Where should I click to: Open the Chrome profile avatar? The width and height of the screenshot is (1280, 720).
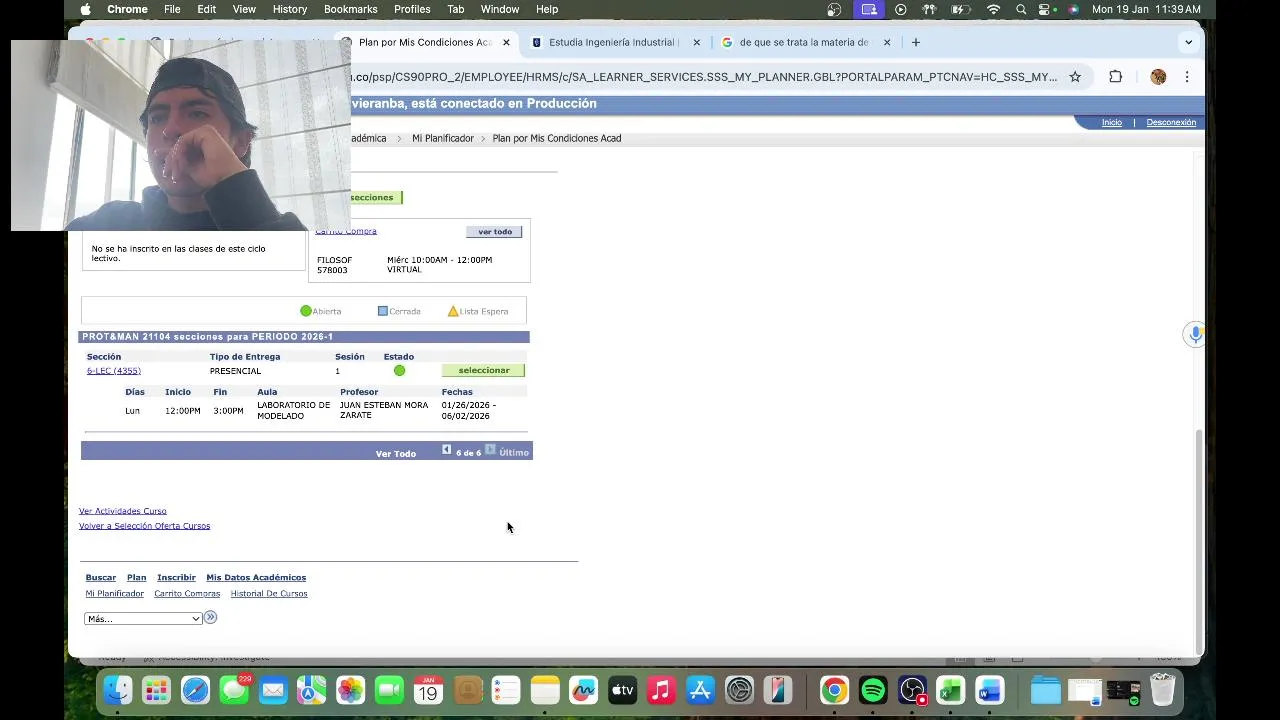point(1158,77)
